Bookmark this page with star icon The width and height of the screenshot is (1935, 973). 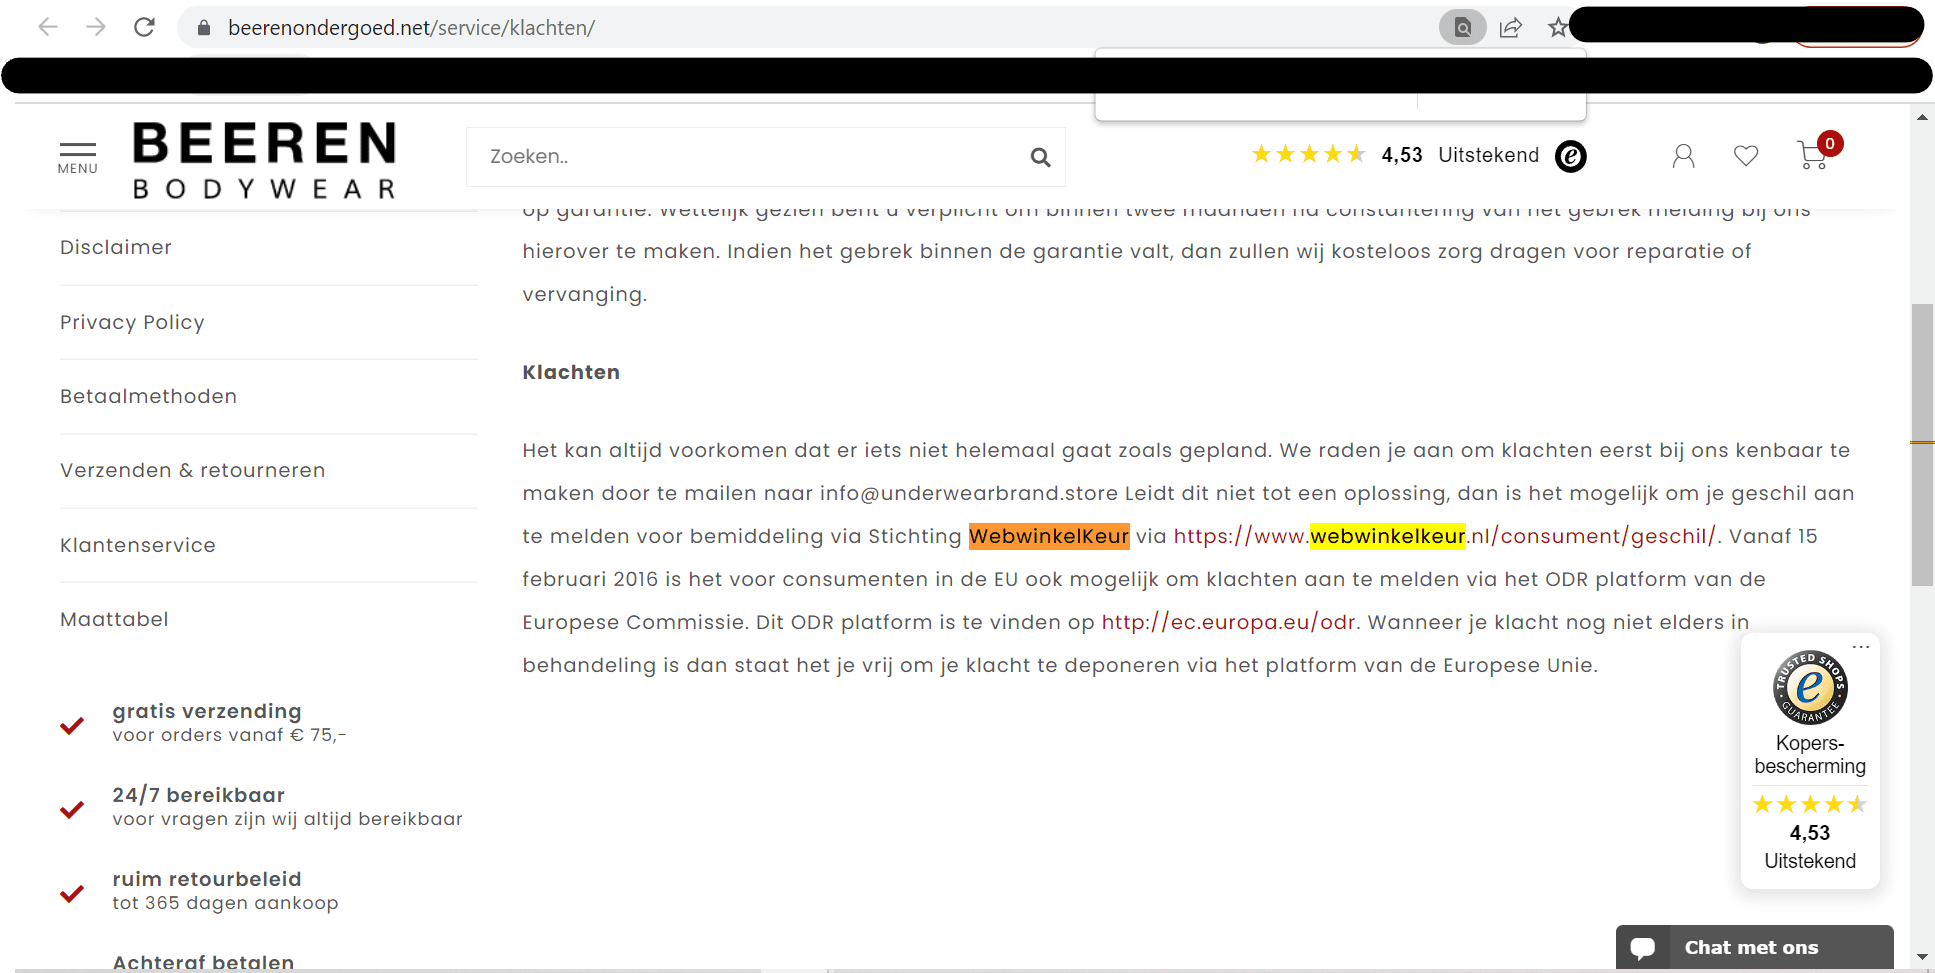point(1557,27)
